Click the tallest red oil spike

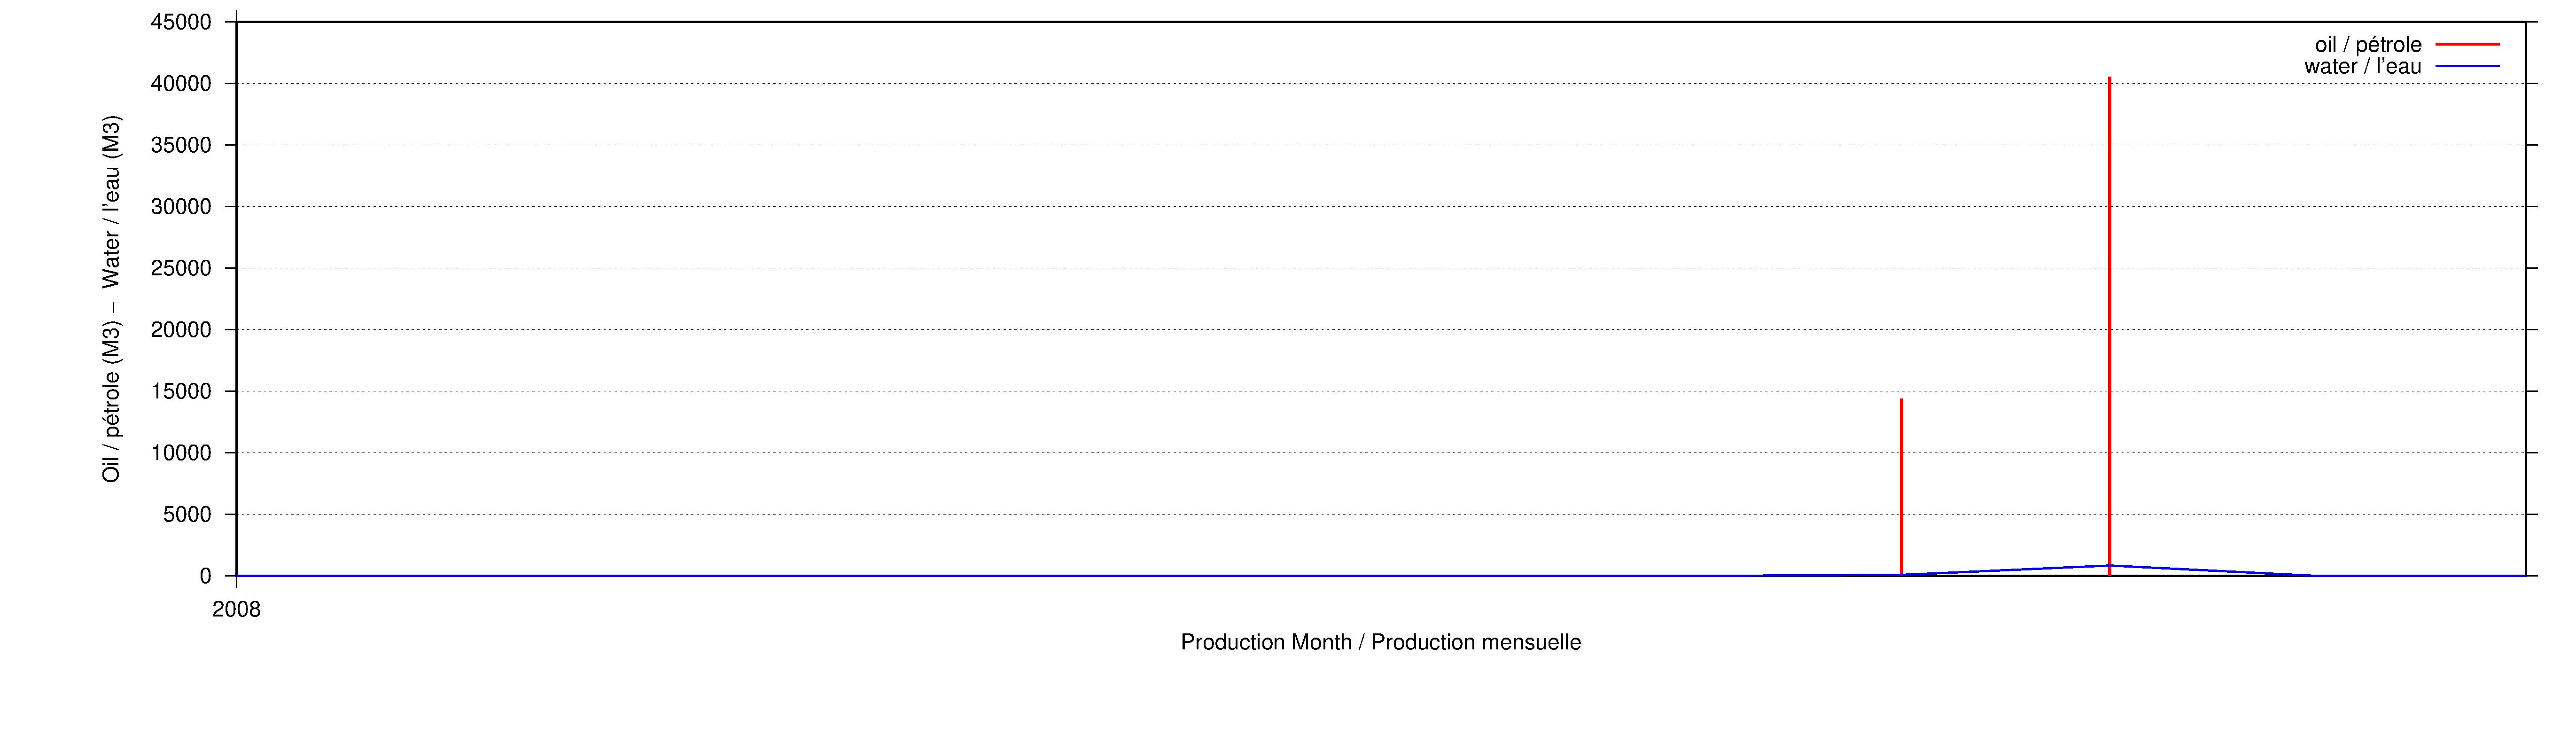(2109, 325)
